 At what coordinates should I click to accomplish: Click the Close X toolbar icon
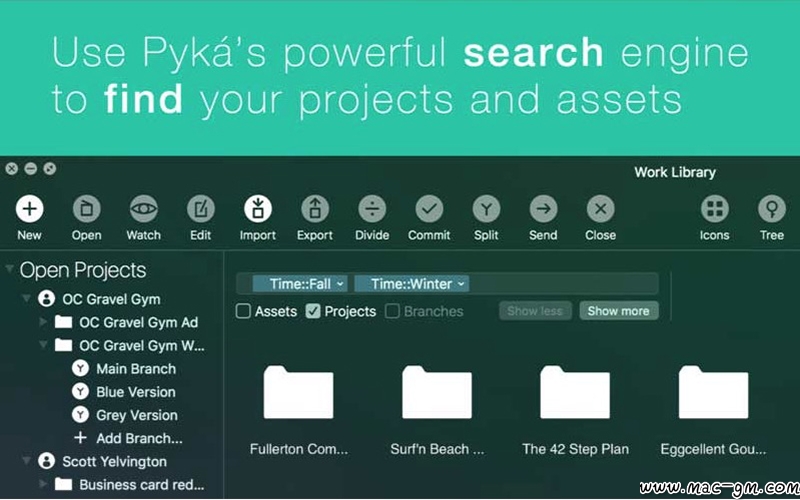point(601,209)
